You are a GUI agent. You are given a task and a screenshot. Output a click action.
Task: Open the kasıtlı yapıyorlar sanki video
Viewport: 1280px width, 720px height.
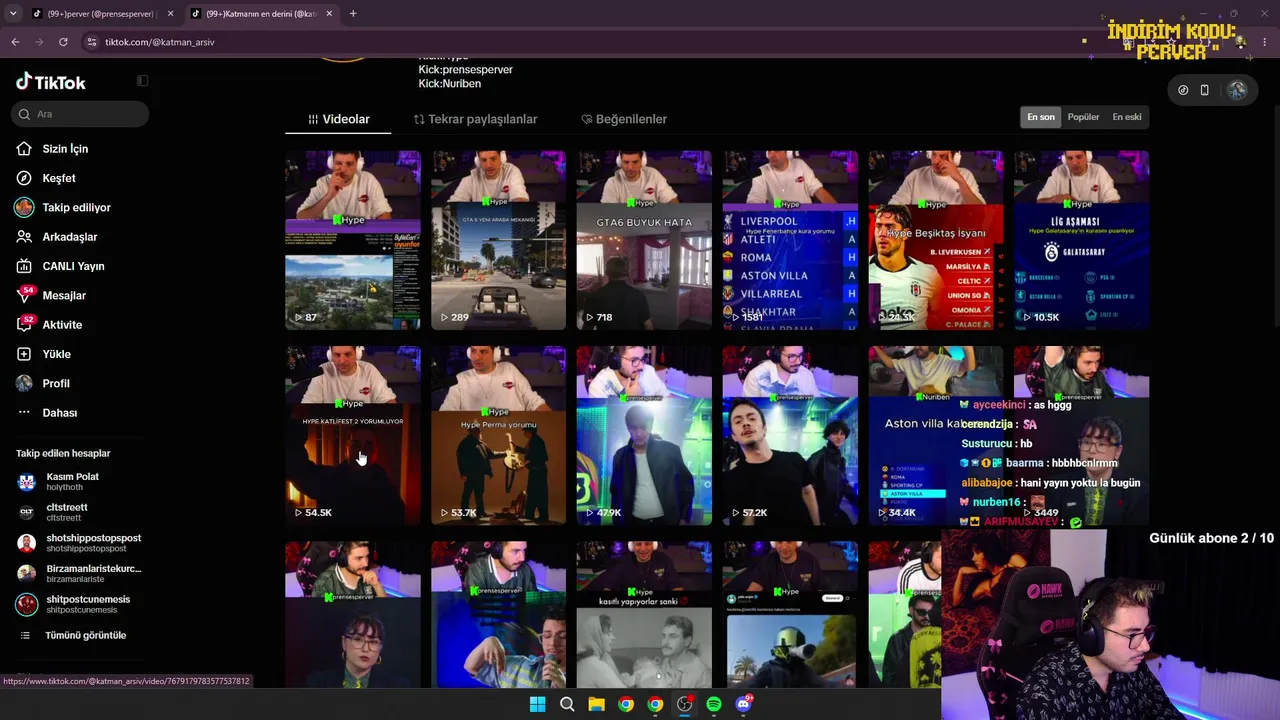(x=644, y=614)
